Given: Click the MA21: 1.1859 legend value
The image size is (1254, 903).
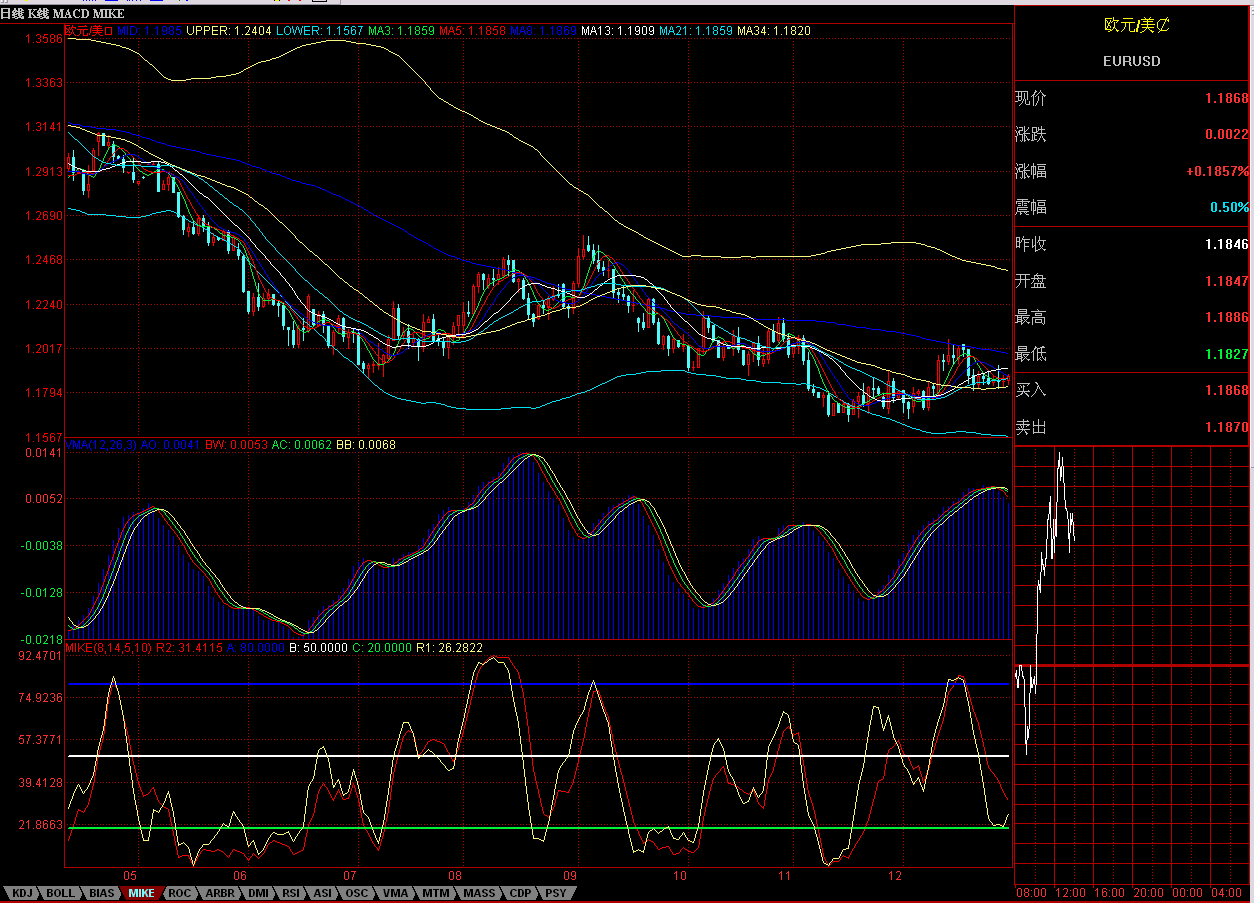Looking at the screenshot, I should [x=696, y=31].
